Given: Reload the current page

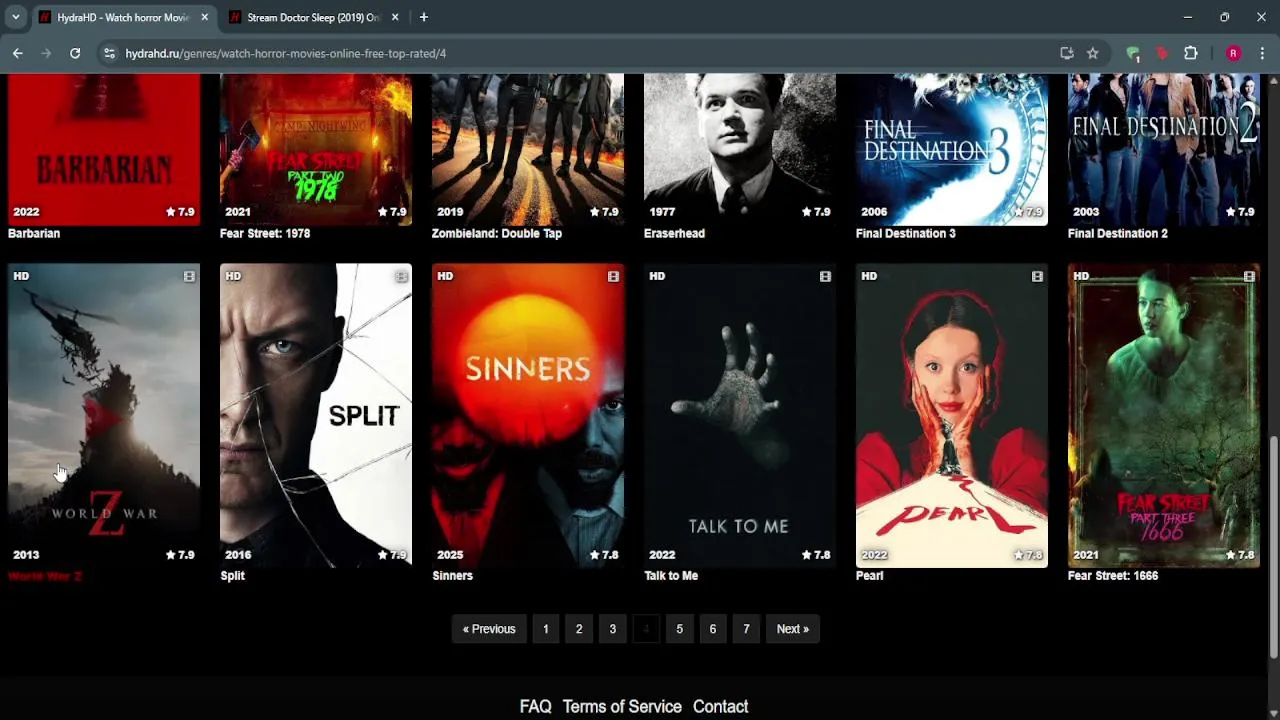Looking at the screenshot, I should pos(75,53).
